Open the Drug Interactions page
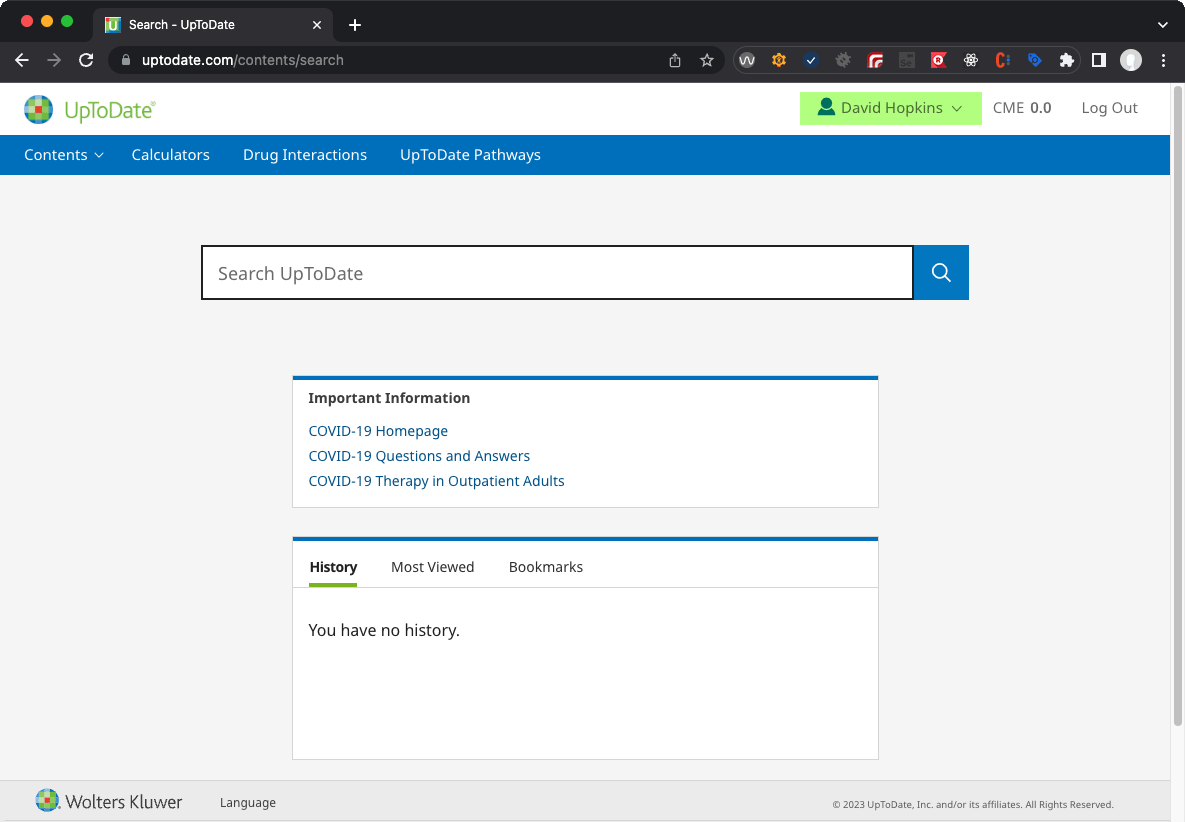 [x=304, y=155]
